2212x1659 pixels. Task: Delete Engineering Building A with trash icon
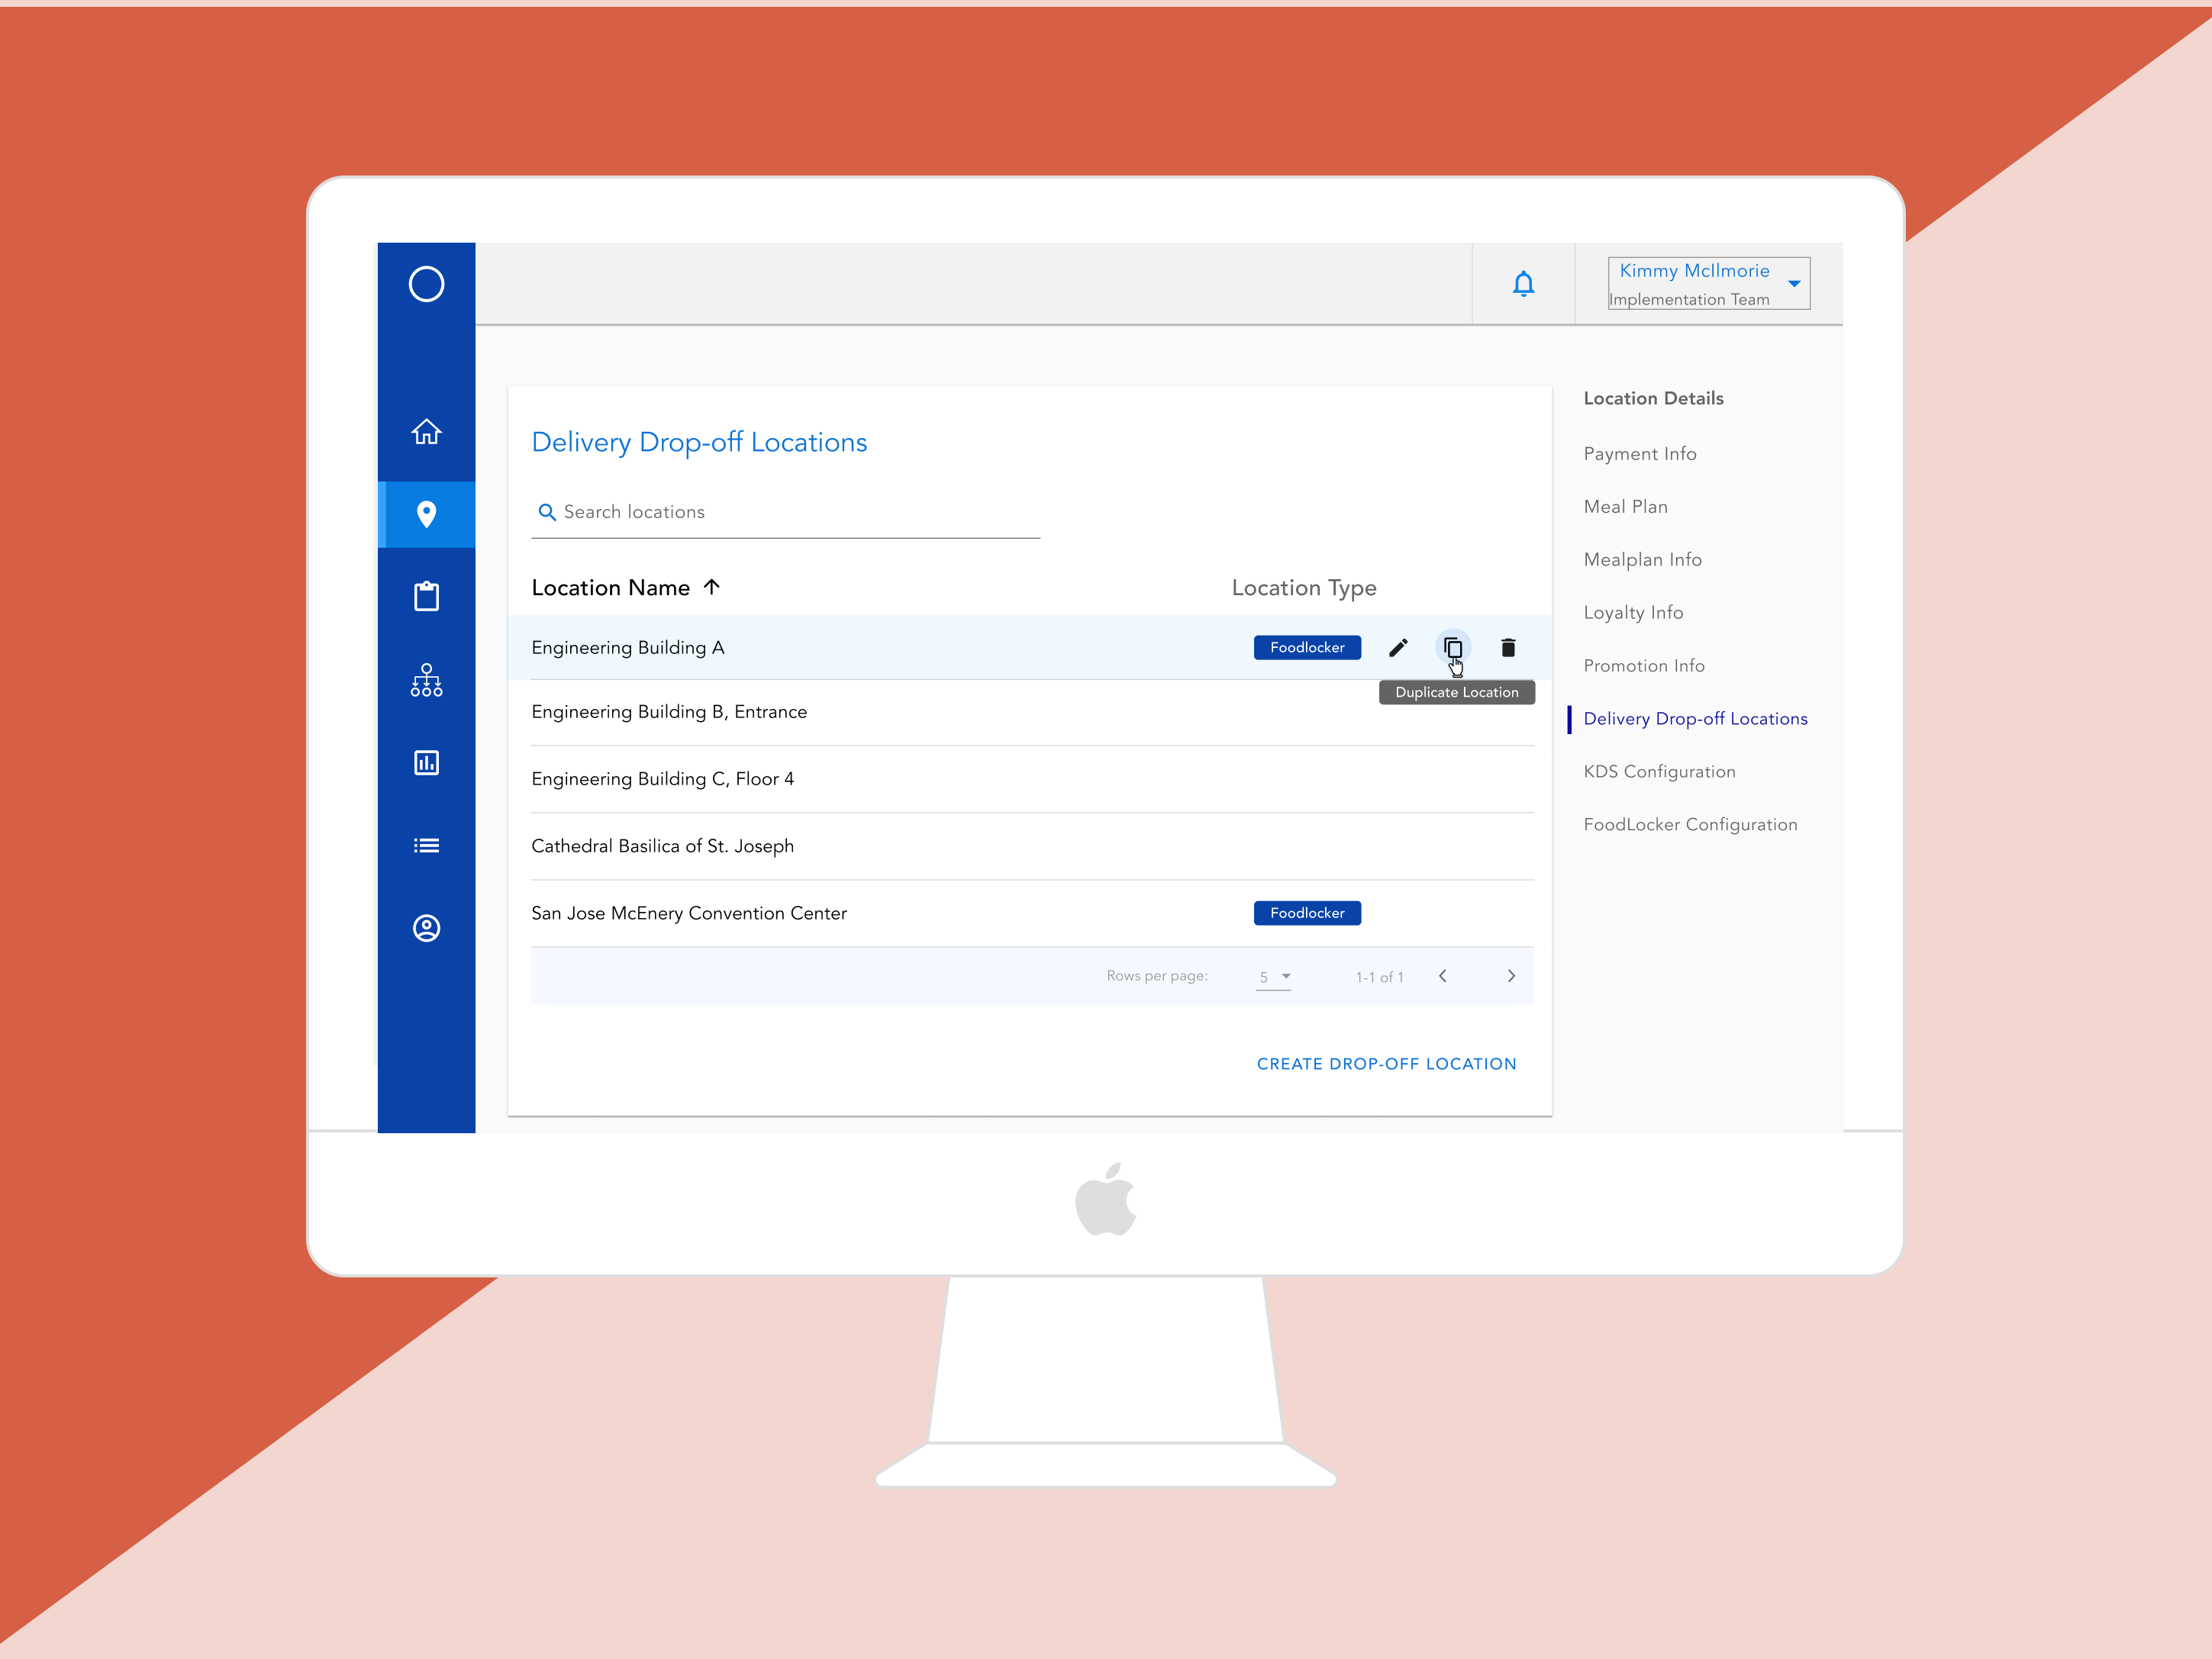pyautogui.click(x=1508, y=648)
